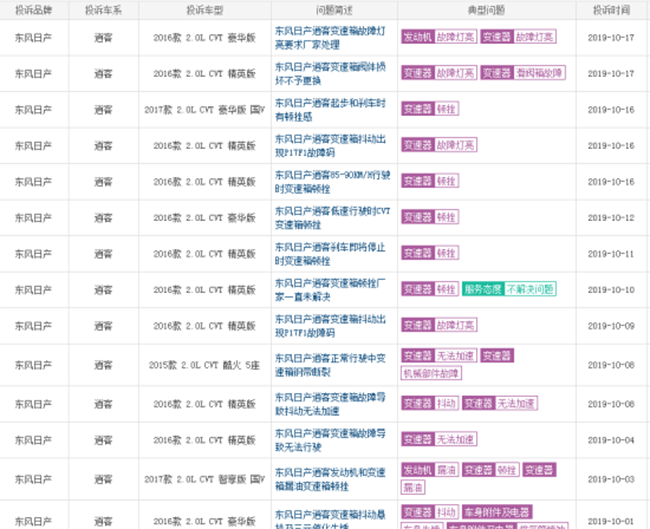Select the 2017款 2.0L CVT 智享版 国V cell
650x529 pixels.
click(204, 479)
